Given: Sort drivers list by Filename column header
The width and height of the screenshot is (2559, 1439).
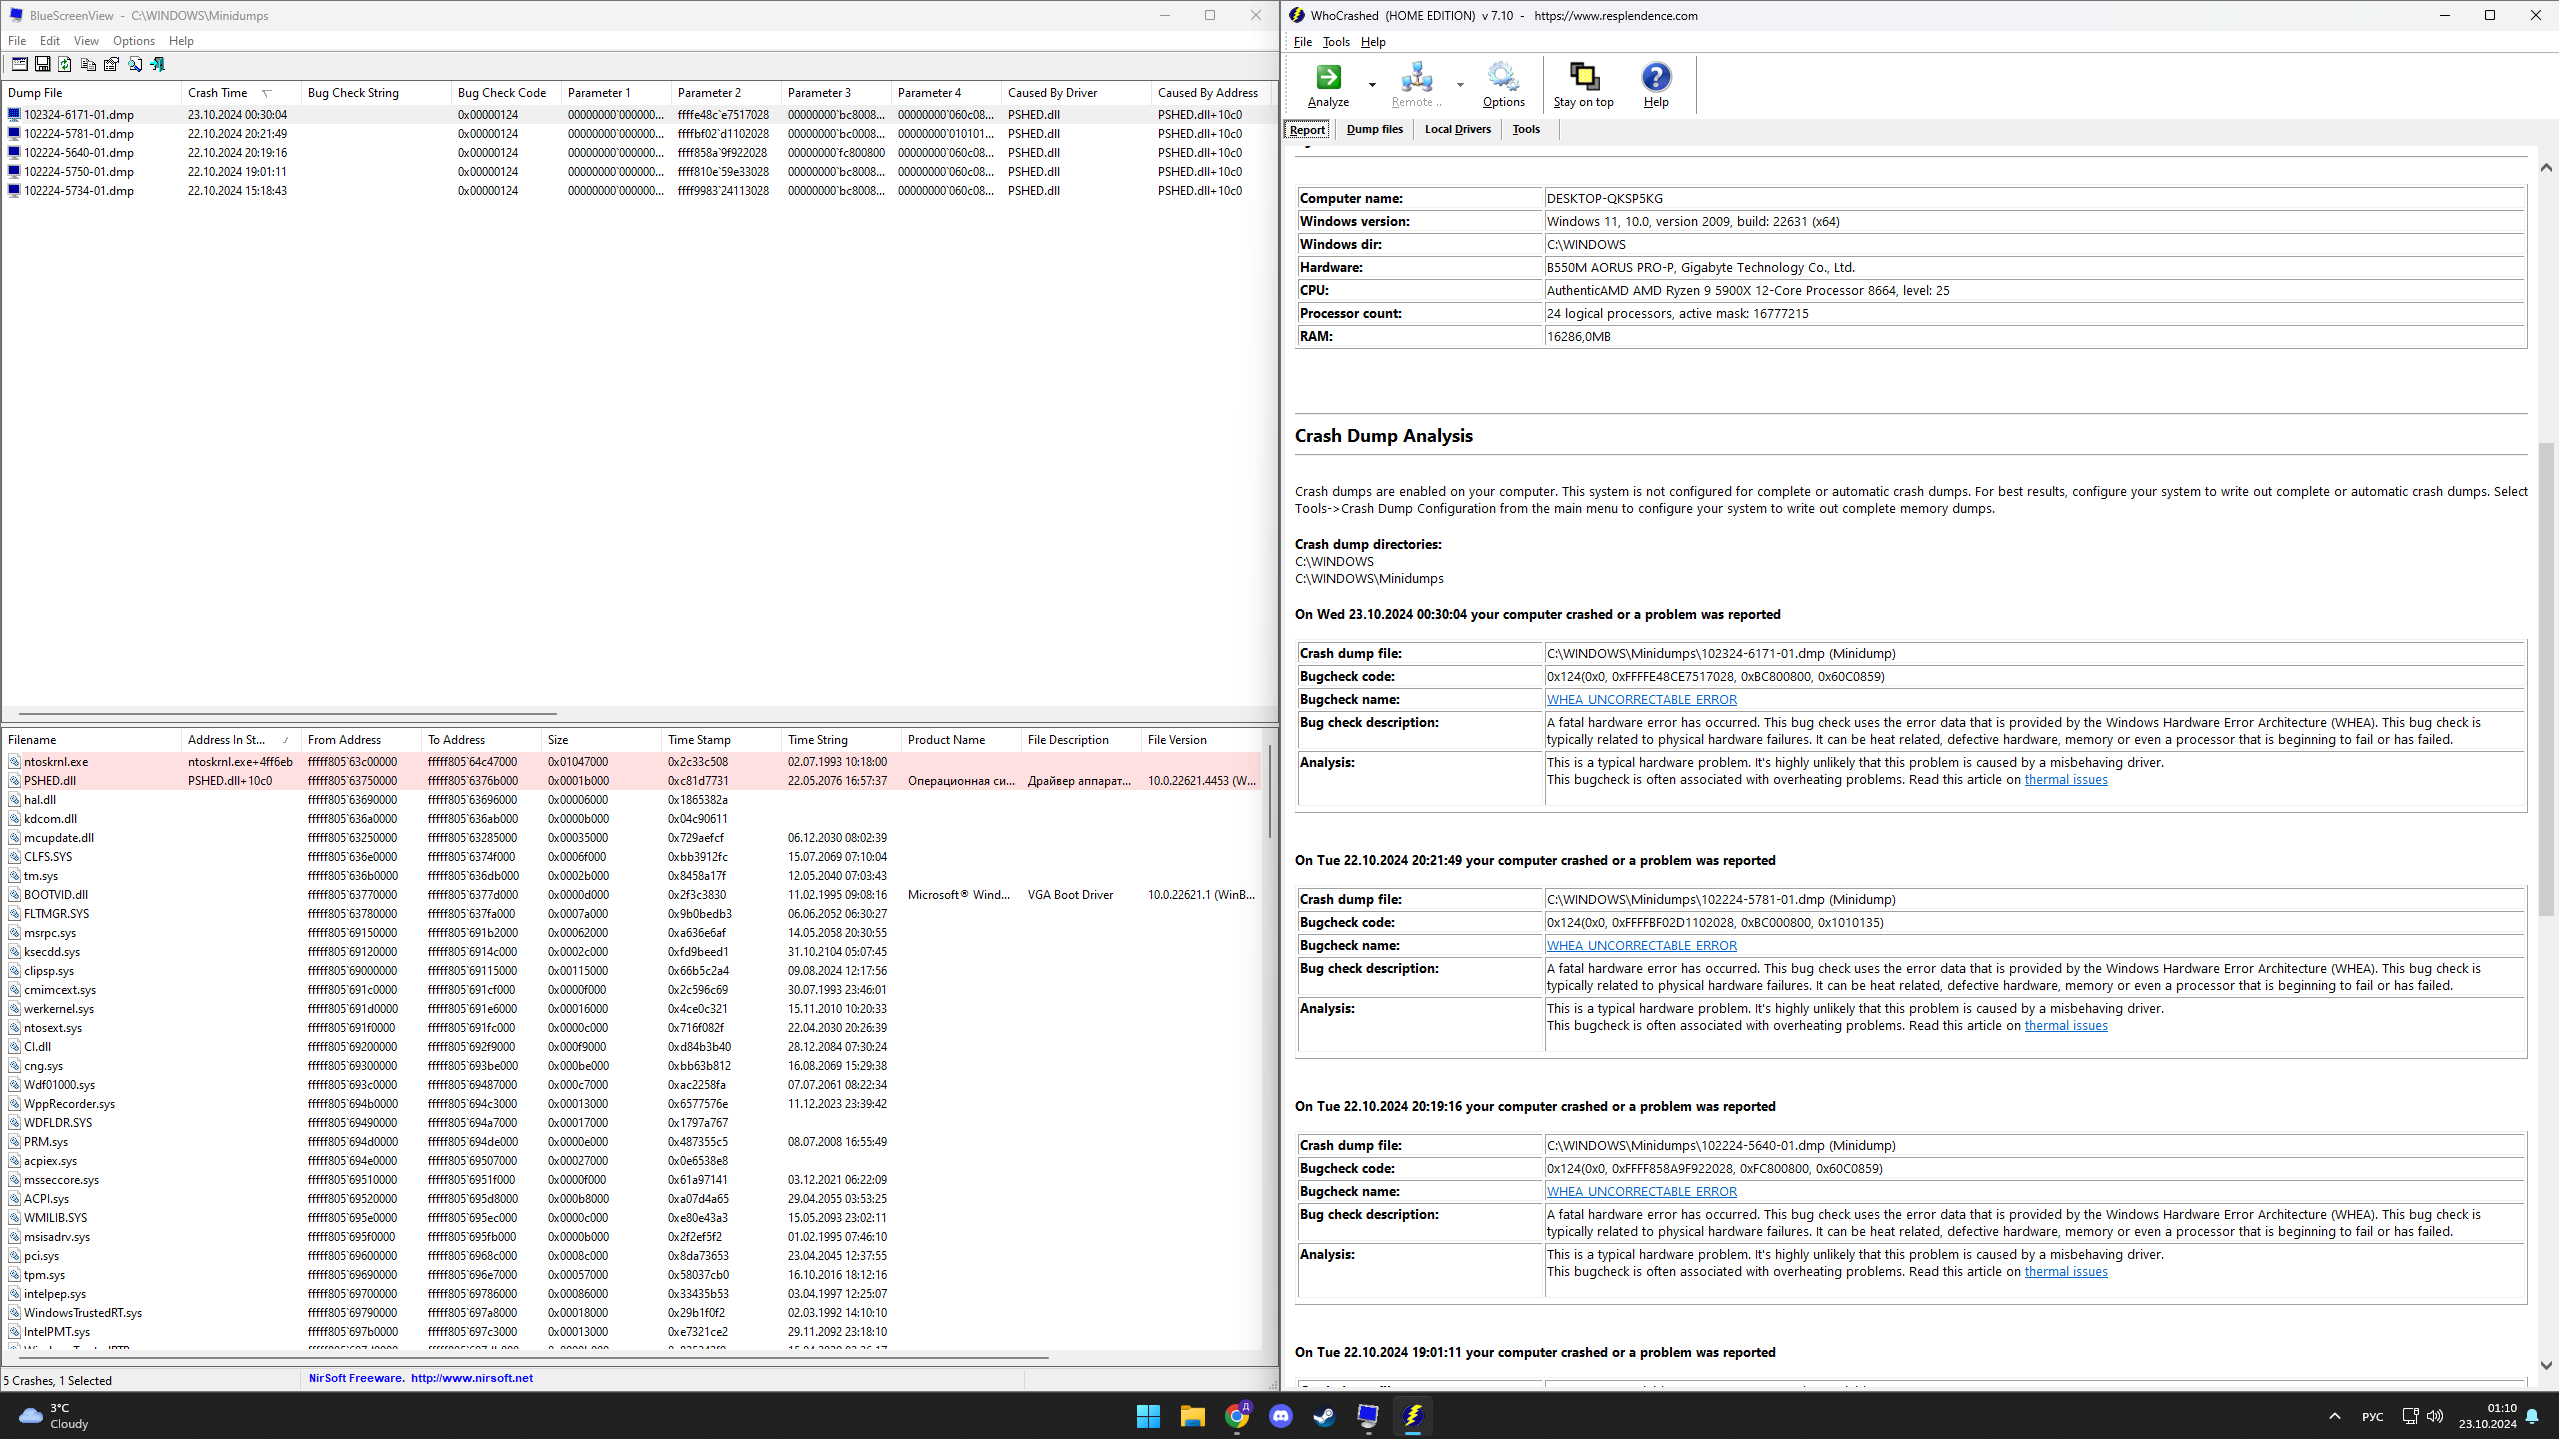Looking at the screenshot, I should tap(91, 740).
